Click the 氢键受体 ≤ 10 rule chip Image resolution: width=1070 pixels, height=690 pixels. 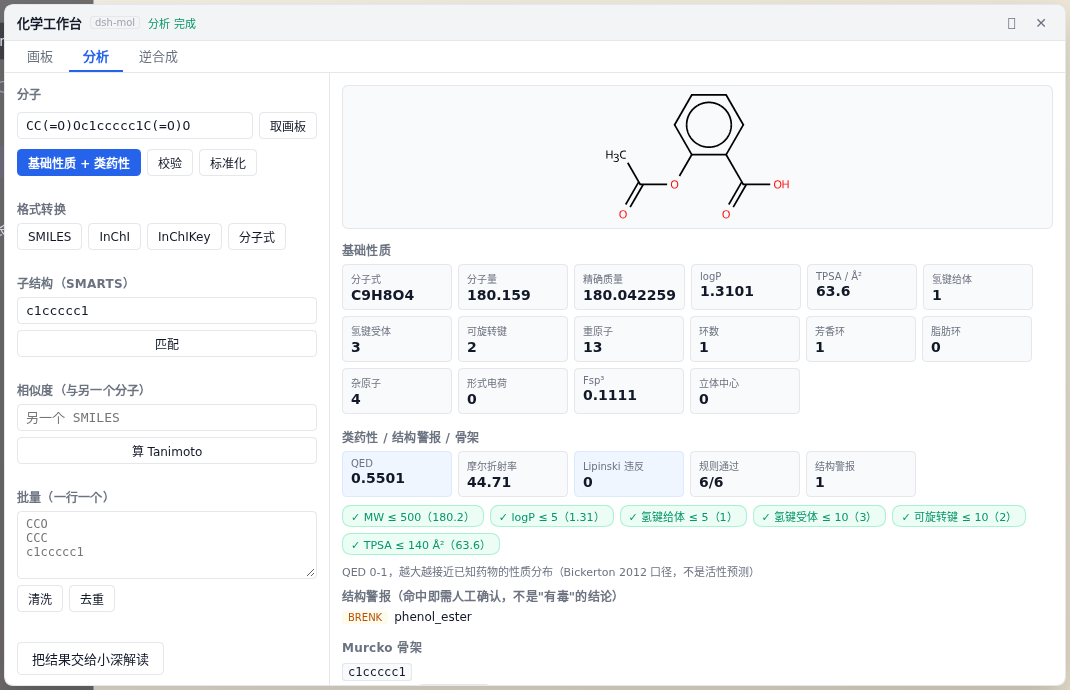(820, 517)
